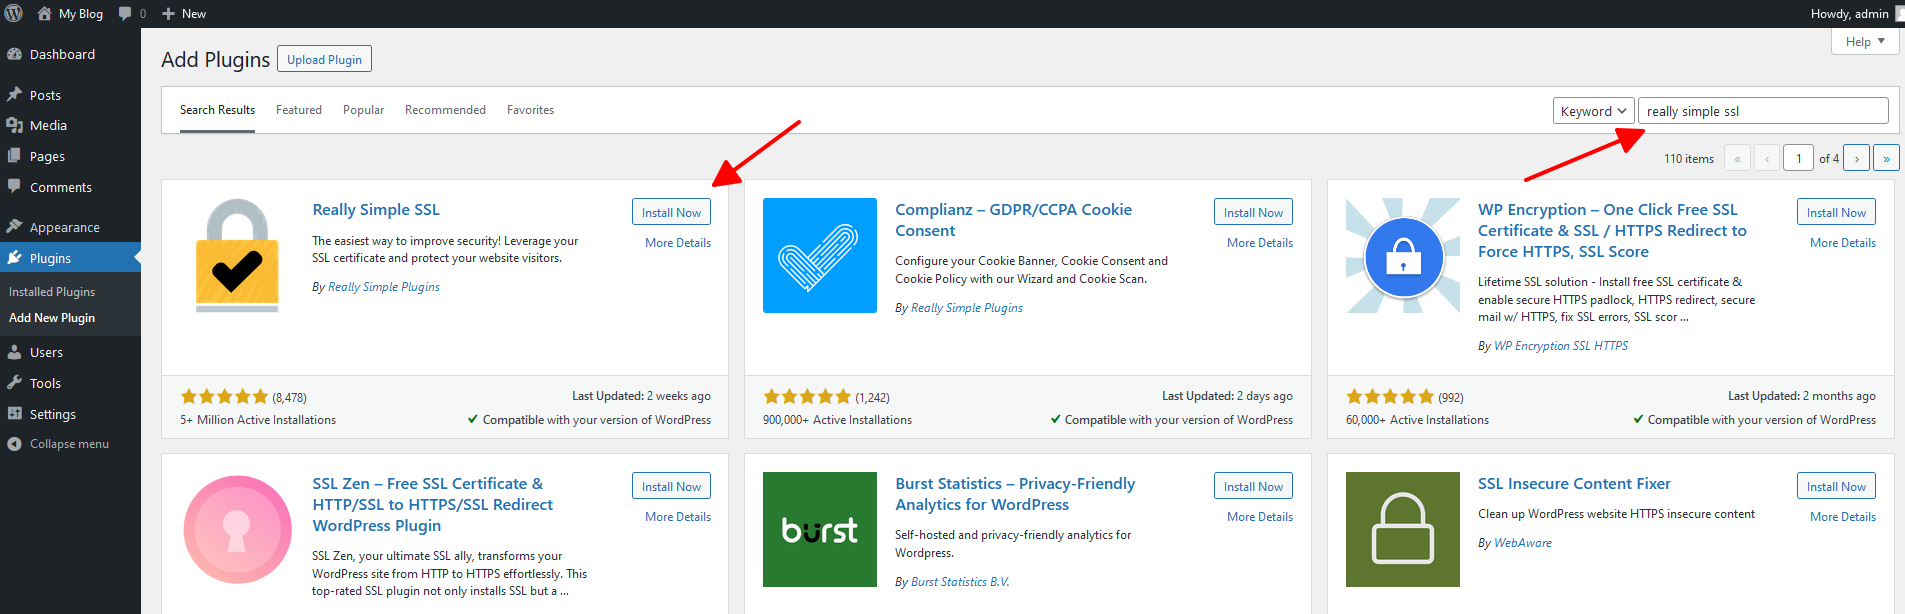Image resolution: width=1905 pixels, height=614 pixels.
Task: Open Installed Plugins submenu
Action: tap(52, 292)
